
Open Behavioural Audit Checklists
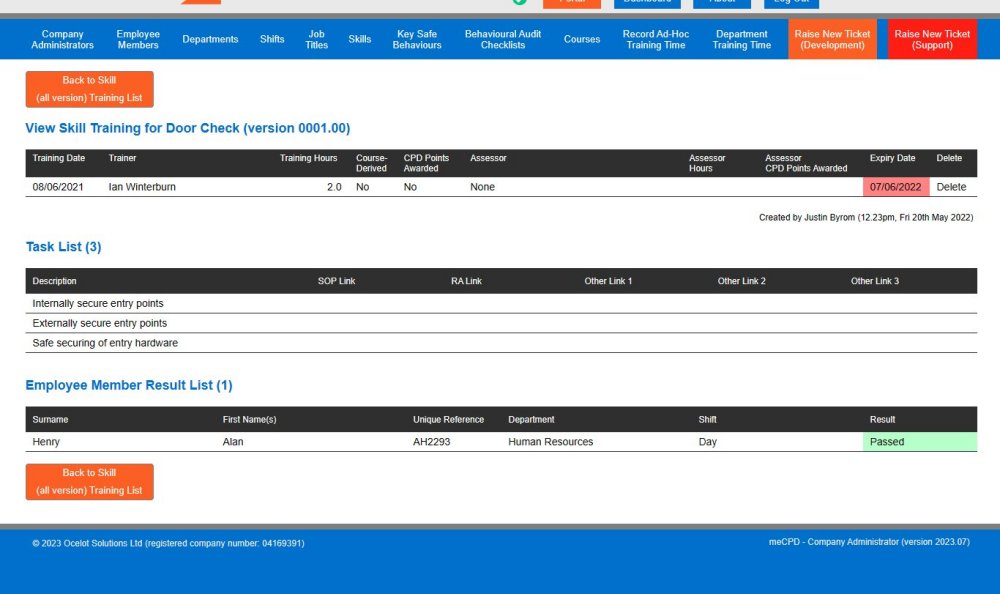tap(503, 39)
